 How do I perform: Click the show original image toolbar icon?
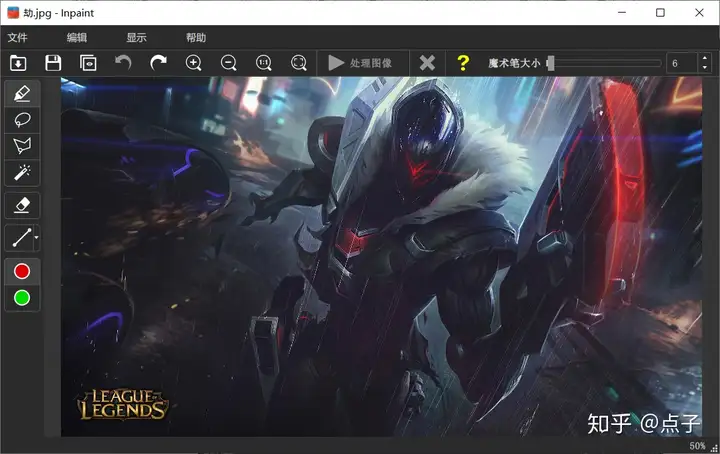[88, 63]
